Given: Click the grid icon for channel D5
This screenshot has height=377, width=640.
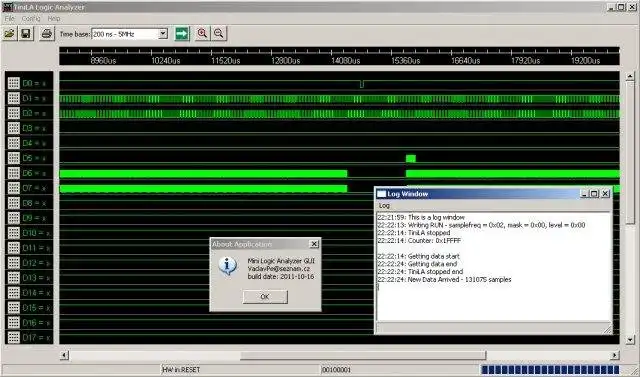Looking at the screenshot, I should point(13,158).
